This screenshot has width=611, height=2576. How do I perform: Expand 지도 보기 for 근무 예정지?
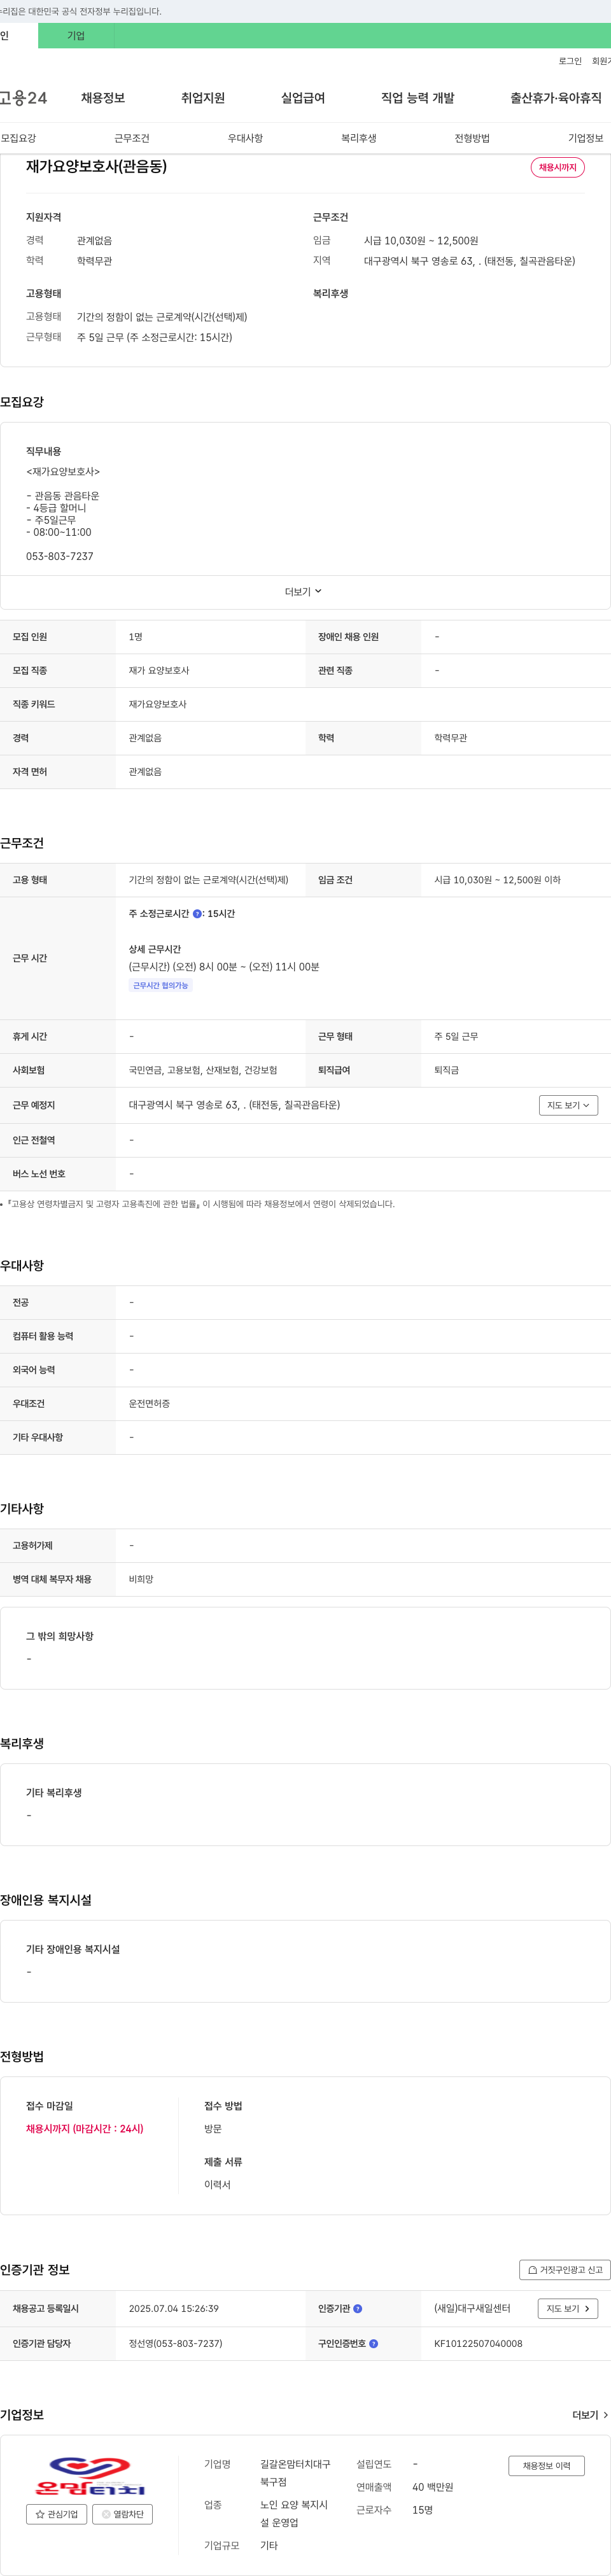(x=568, y=1105)
